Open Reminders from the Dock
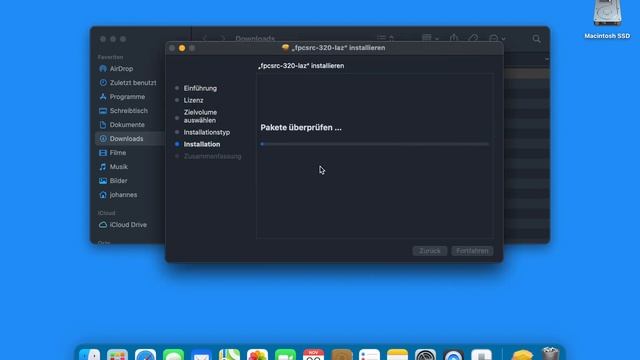 [369, 354]
